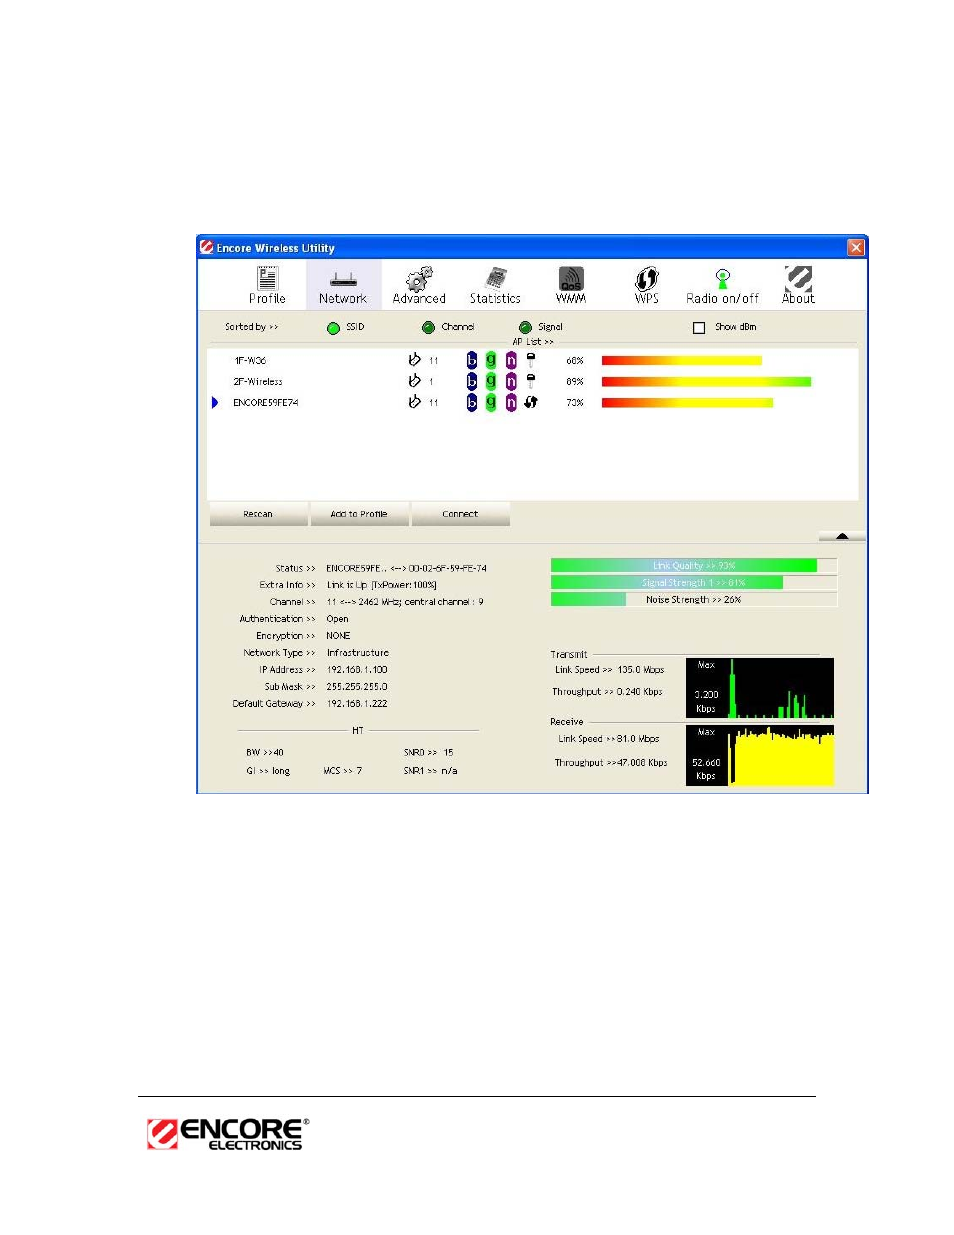Sort AP list by SSID
The width and height of the screenshot is (954, 1235).
[334, 328]
